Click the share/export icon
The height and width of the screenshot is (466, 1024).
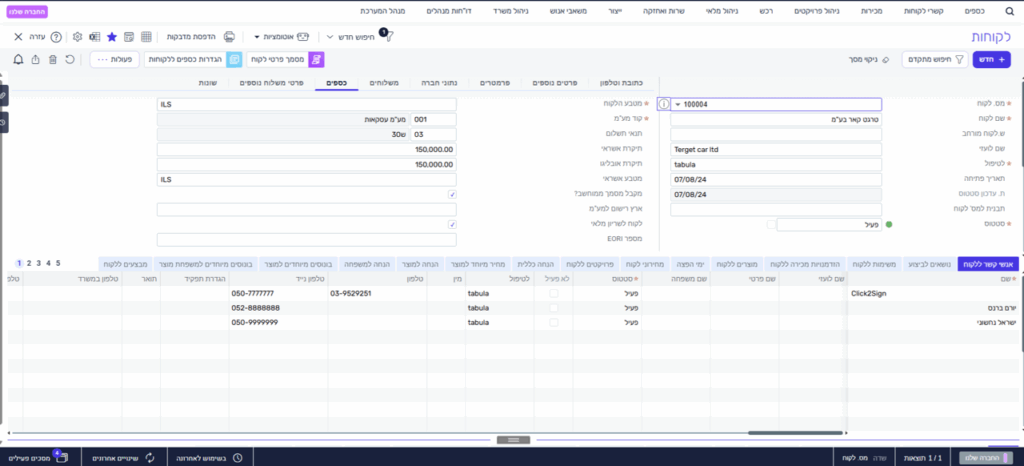click(35, 59)
